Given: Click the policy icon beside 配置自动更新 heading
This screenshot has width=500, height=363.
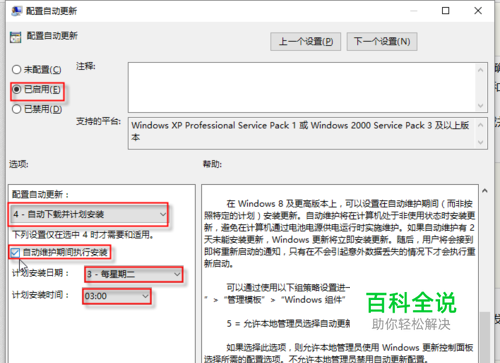Looking at the screenshot, I should tap(15, 37).
